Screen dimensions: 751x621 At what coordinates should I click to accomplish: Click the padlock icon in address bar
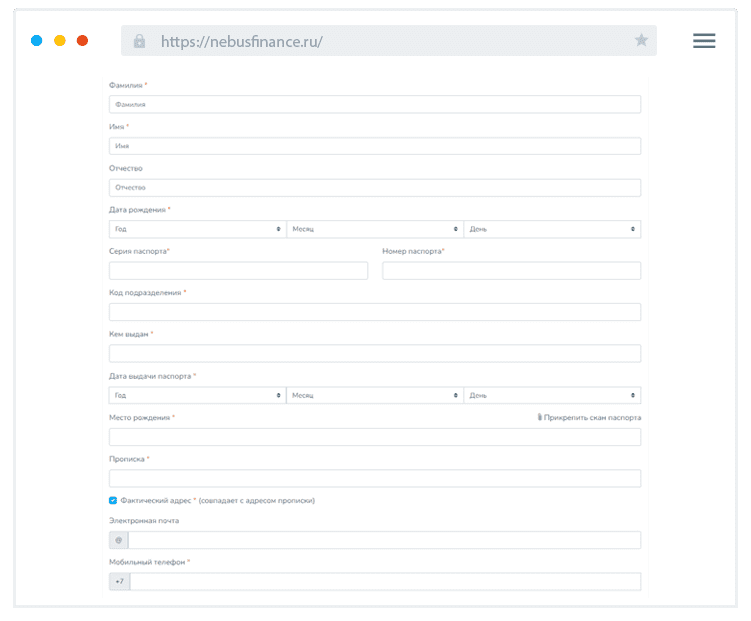(x=139, y=41)
